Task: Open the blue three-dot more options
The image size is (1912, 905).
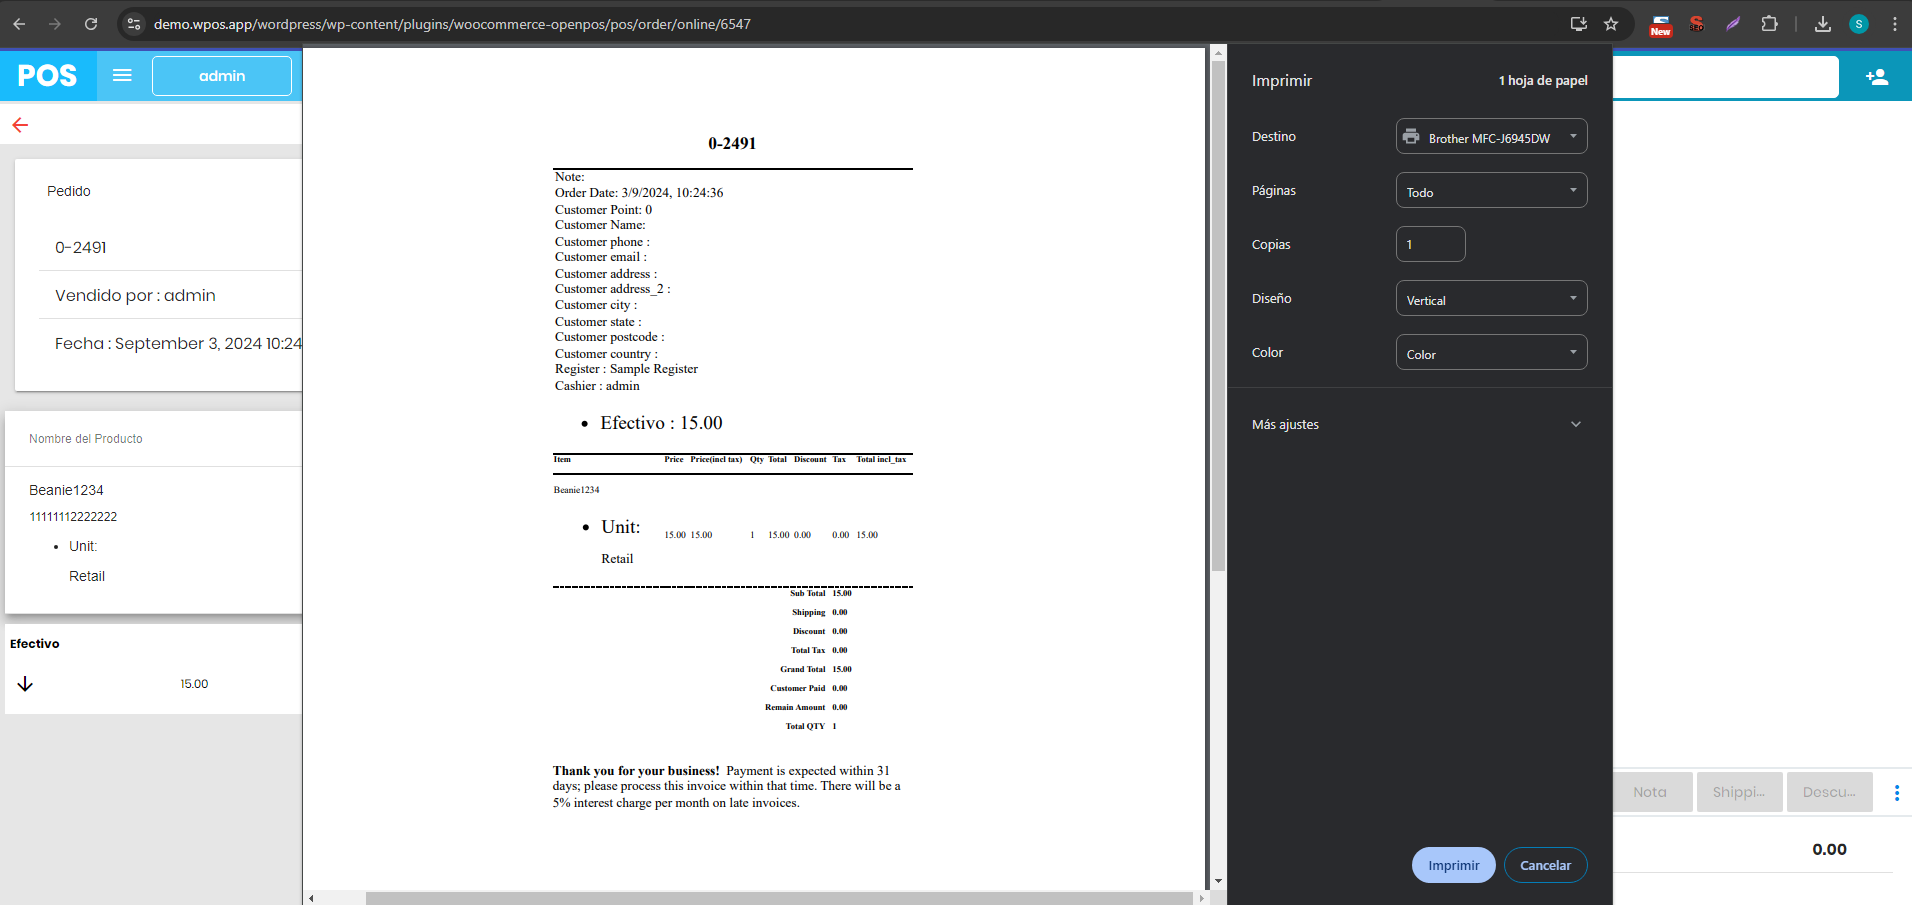Action: pos(1897,793)
